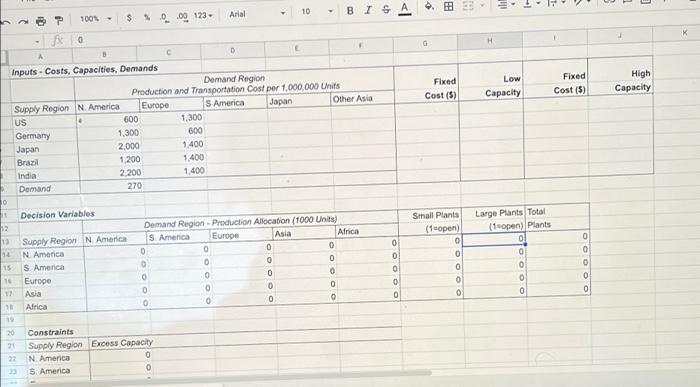Decrease decimal places button
The width and height of the screenshot is (700, 387).
coord(164,17)
